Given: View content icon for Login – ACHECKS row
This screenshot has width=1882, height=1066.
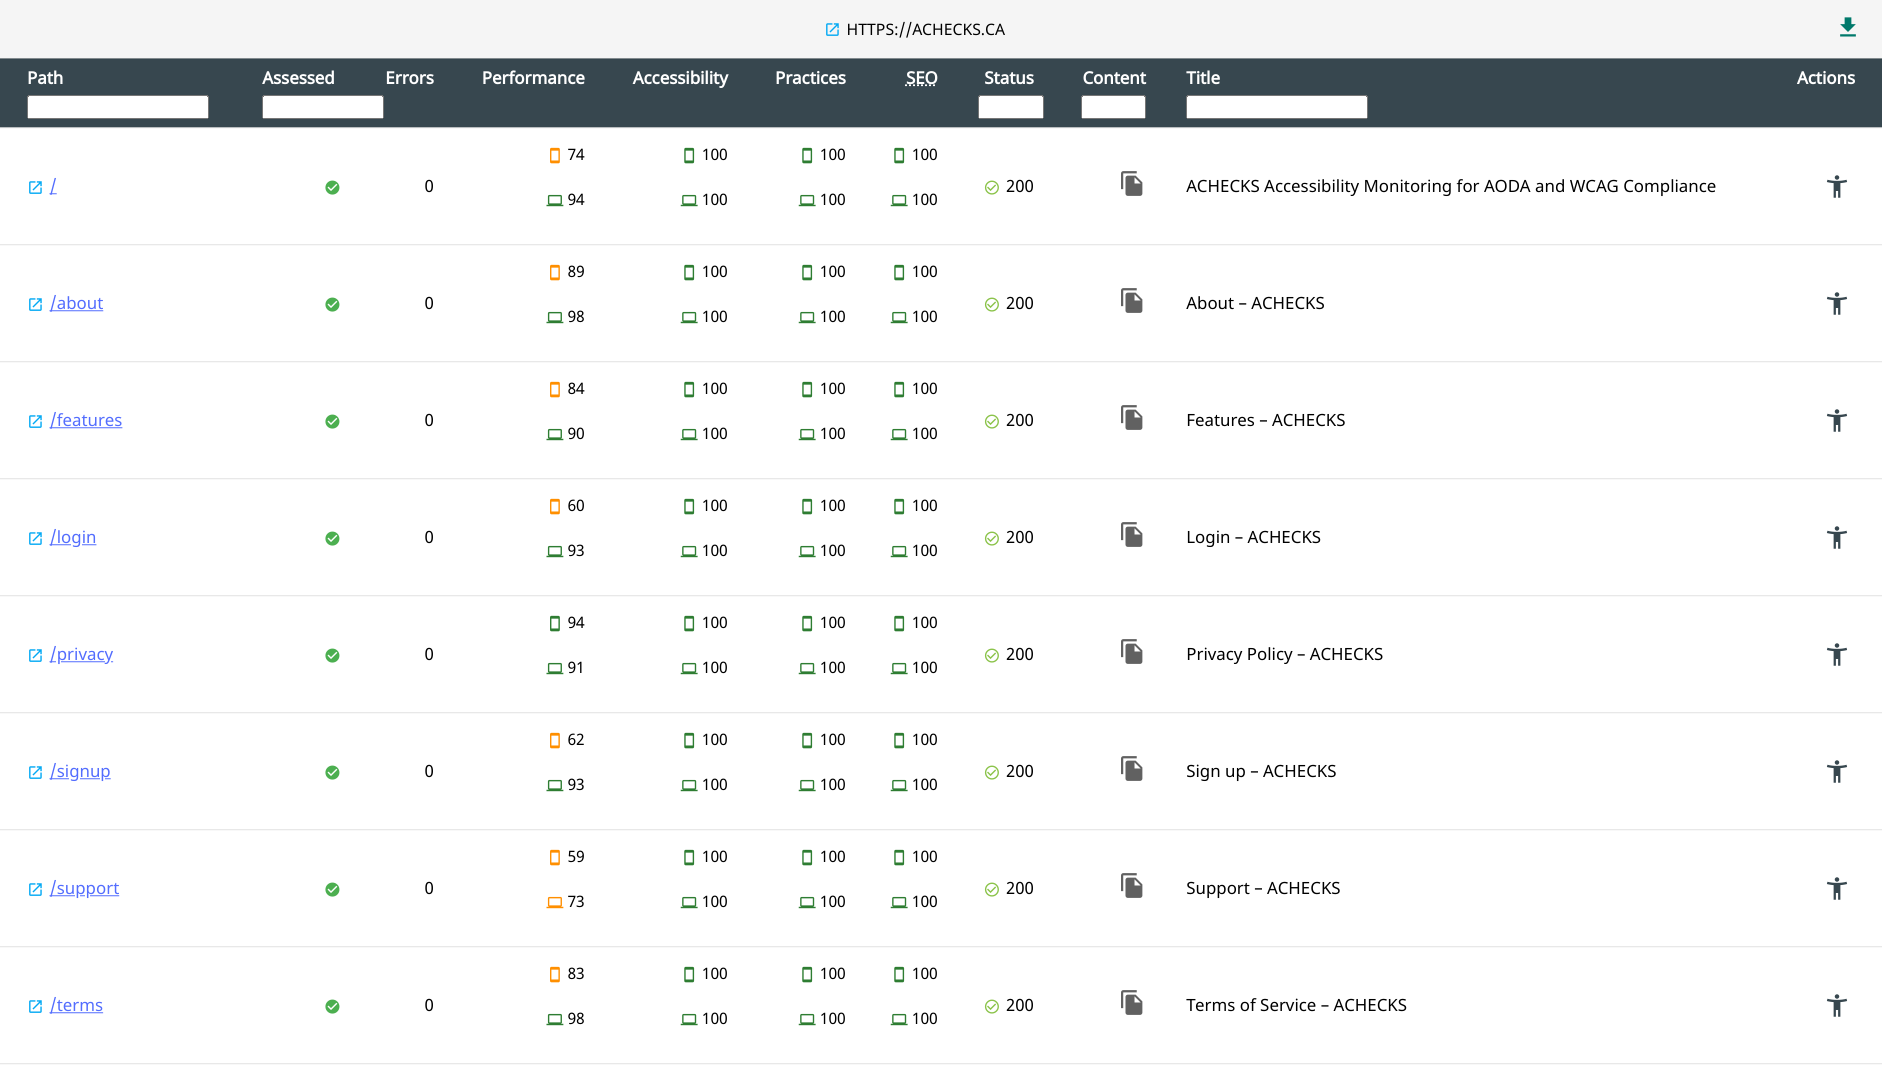Looking at the screenshot, I should click(1131, 535).
